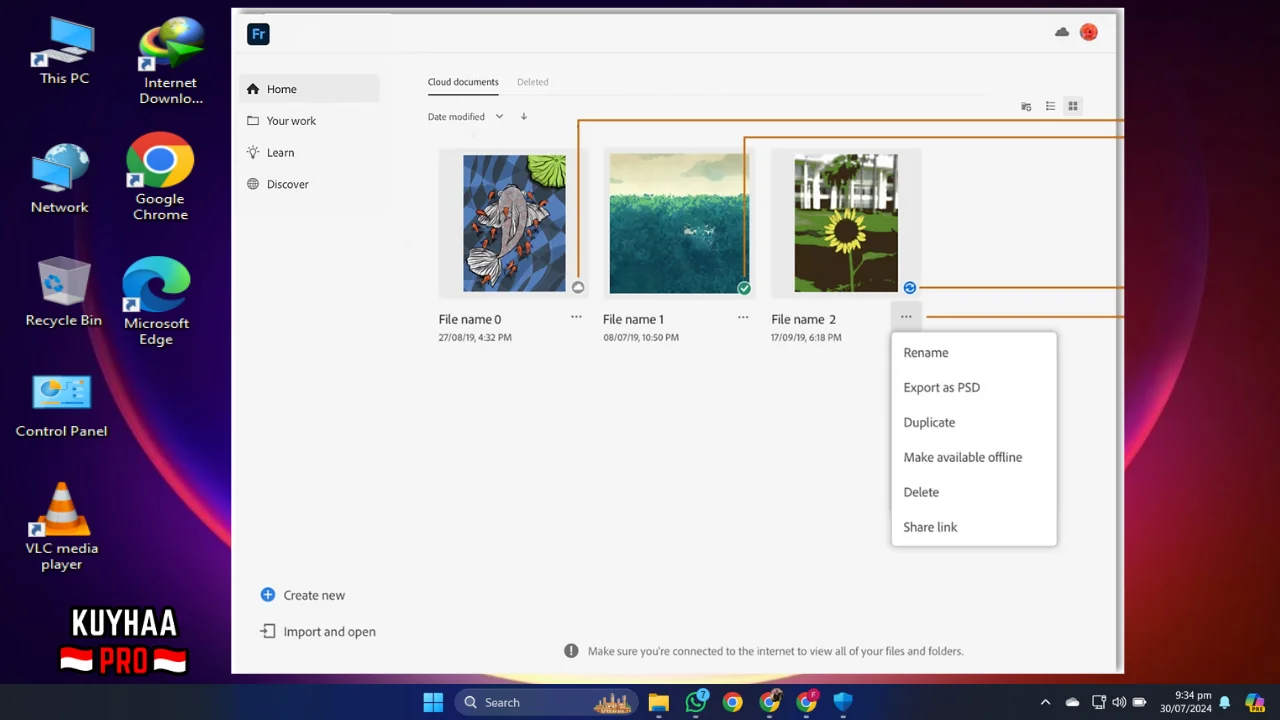Select the File name 2 label
Screen dimensions: 1280x720
(x=803, y=320)
